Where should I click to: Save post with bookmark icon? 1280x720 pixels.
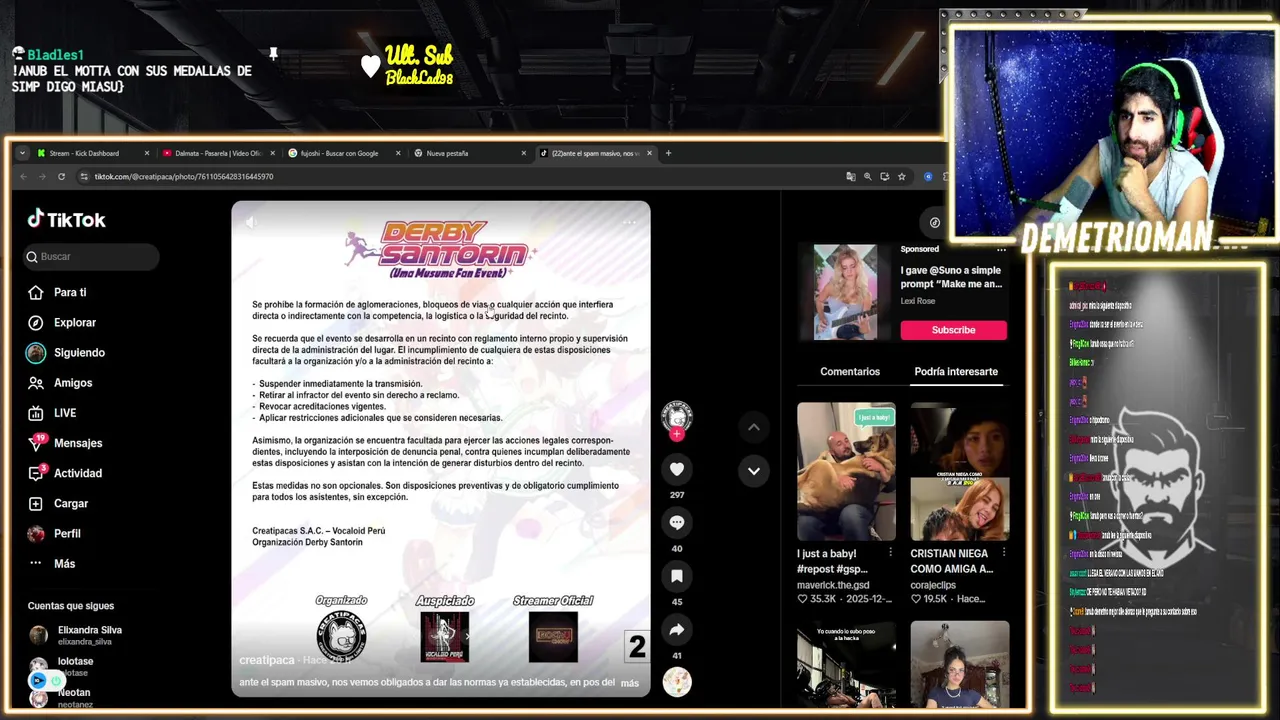[x=677, y=576]
